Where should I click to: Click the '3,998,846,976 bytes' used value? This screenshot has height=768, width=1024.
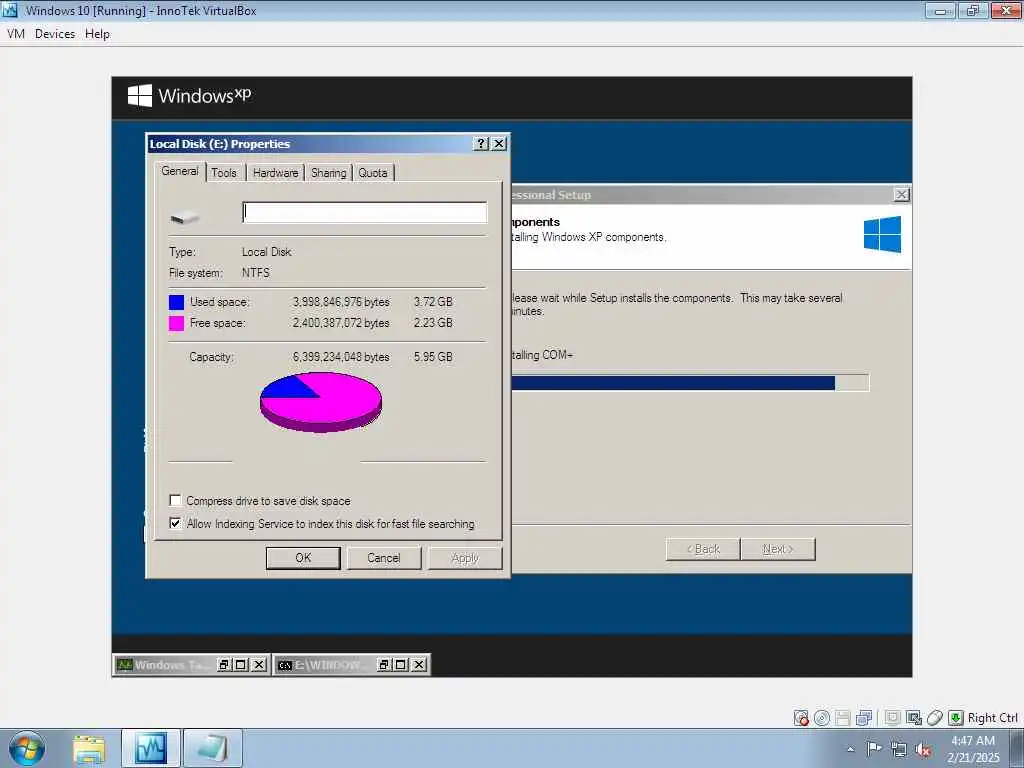pos(341,302)
